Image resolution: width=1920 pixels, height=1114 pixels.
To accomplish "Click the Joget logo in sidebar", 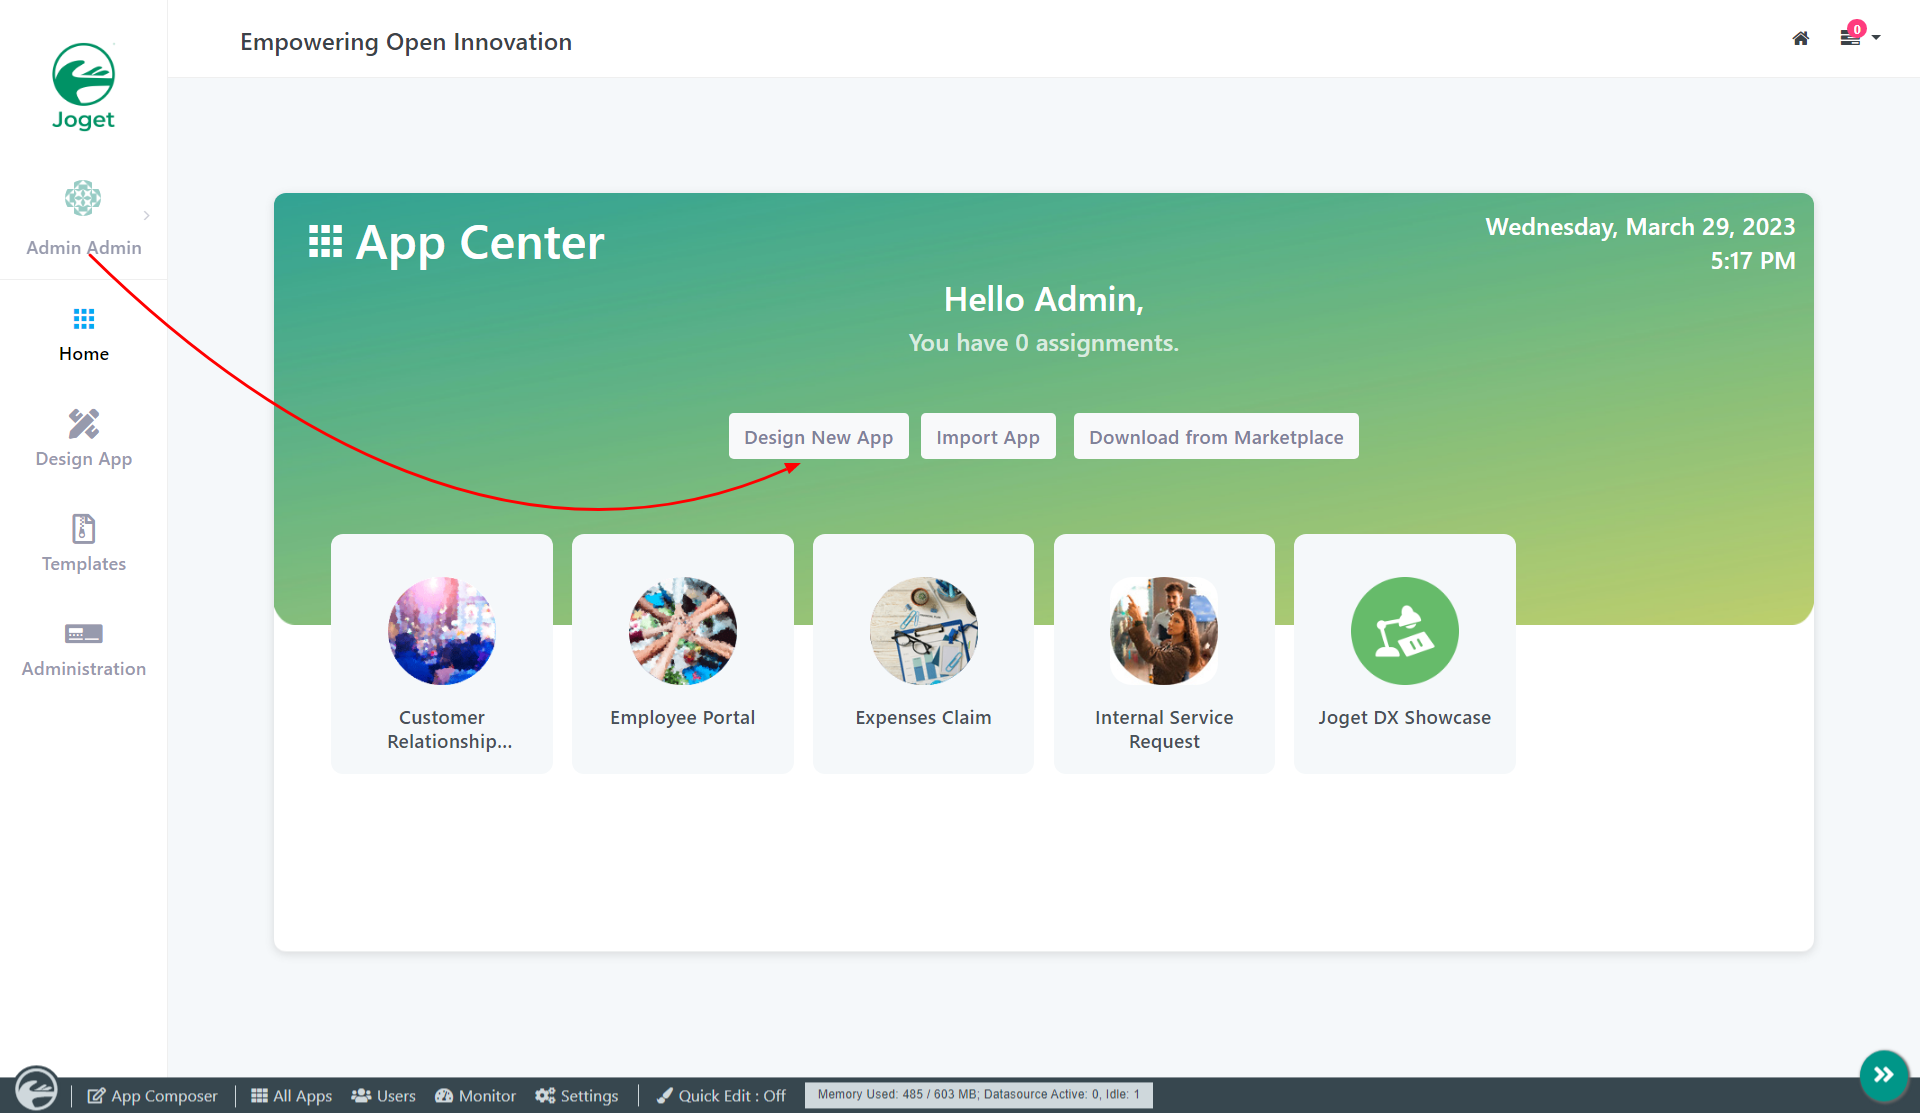I will click(83, 87).
